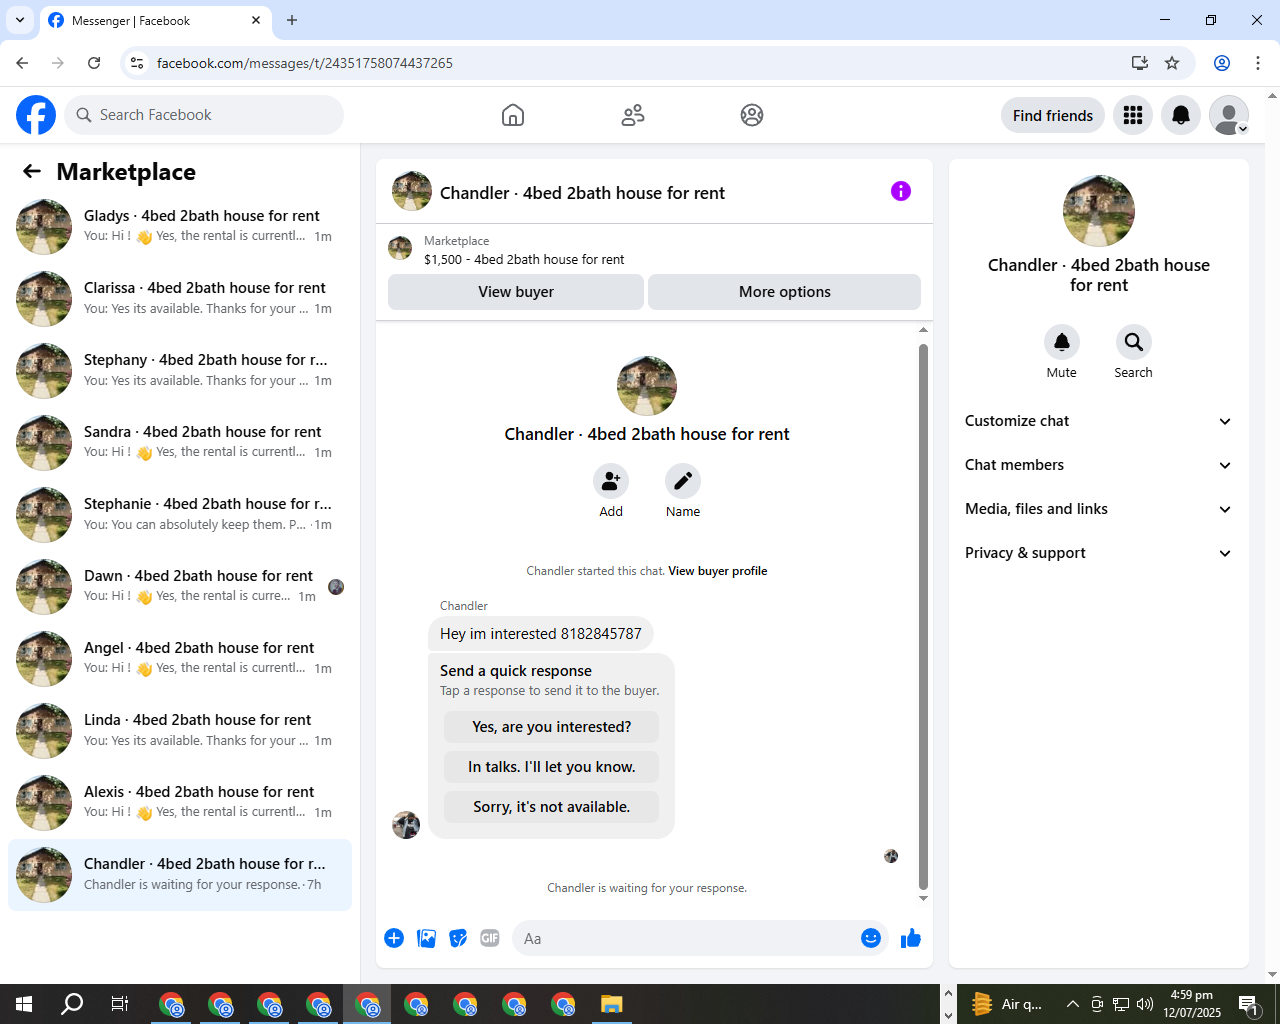Expand the Customize chat section
The height and width of the screenshot is (1024, 1280).
tap(1099, 421)
